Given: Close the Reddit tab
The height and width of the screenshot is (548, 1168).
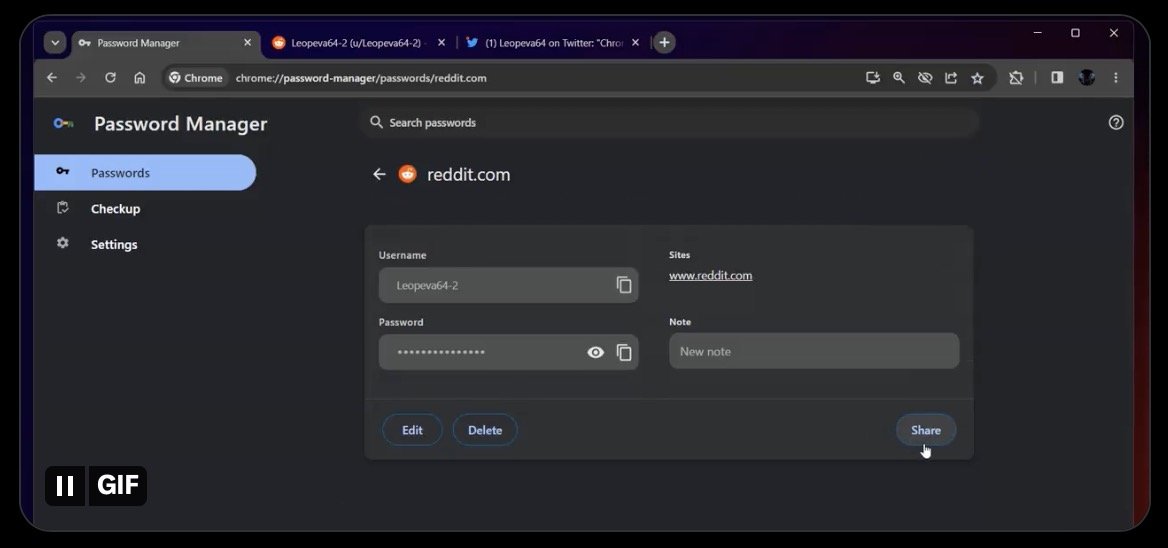Looking at the screenshot, I should [441, 42].
